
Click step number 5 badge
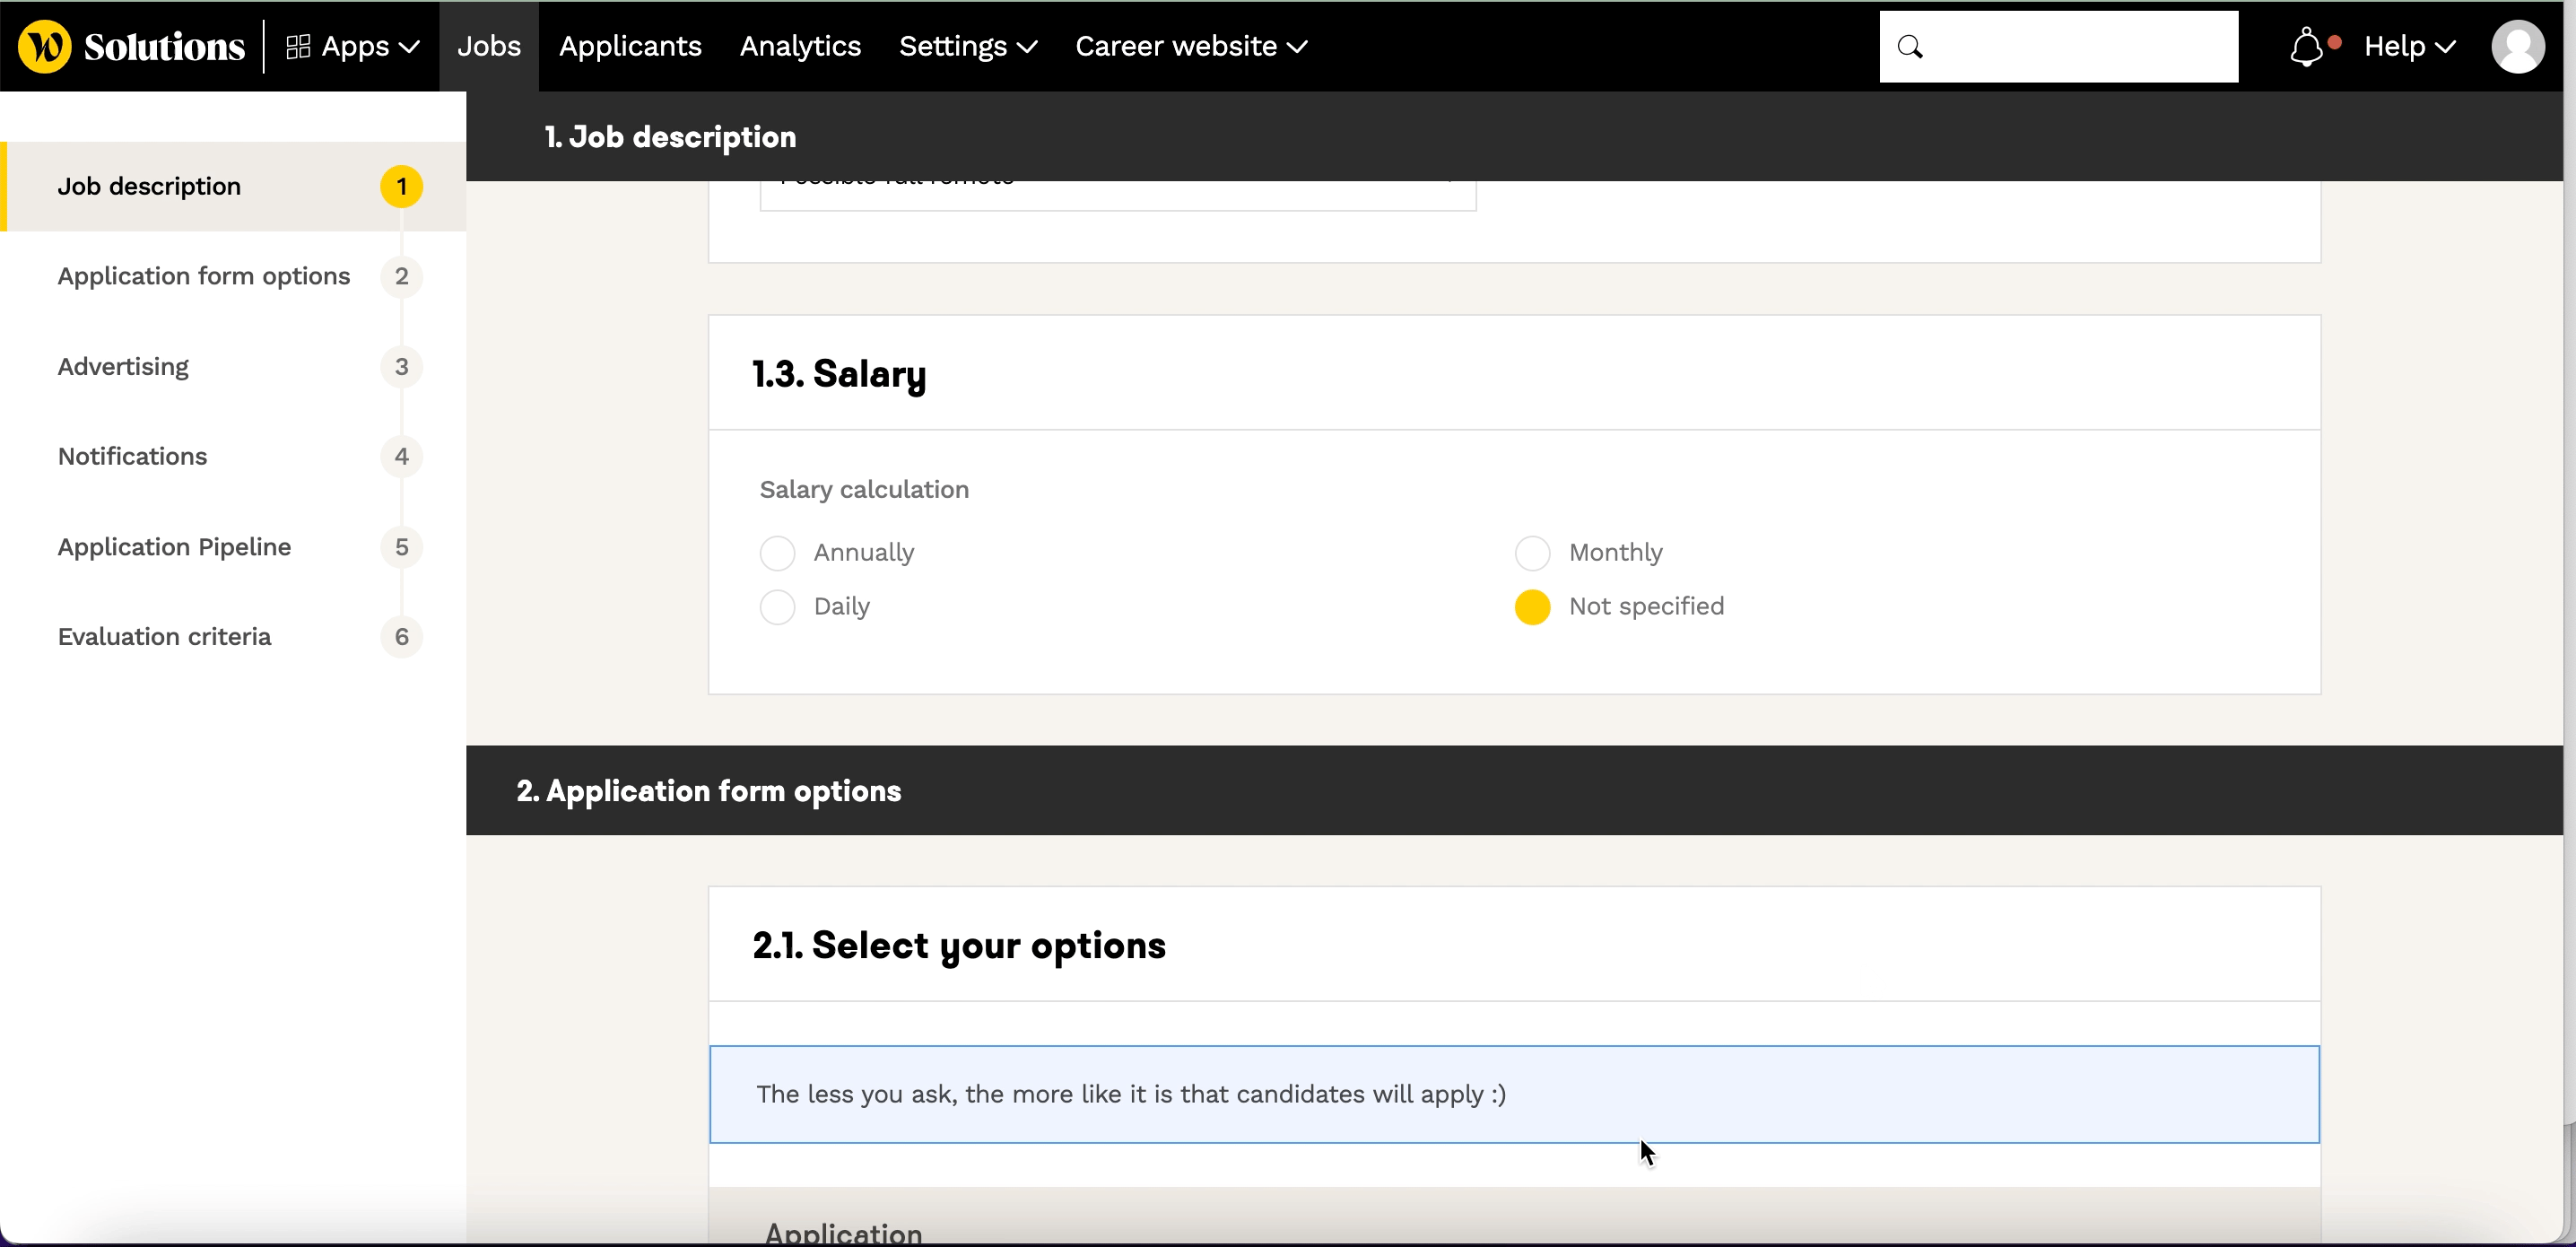(x=401, y=547)
